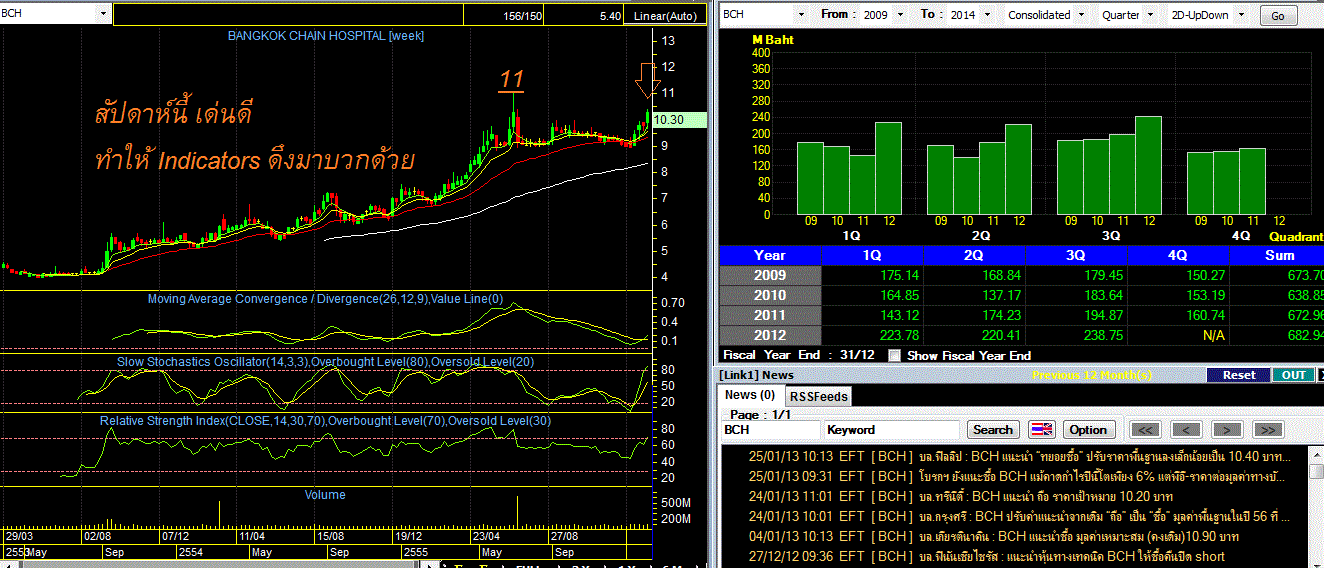Switch to the RSSFeeds tab
Image resolution: width=1324 pixels, height=568 pixels.
817,396
